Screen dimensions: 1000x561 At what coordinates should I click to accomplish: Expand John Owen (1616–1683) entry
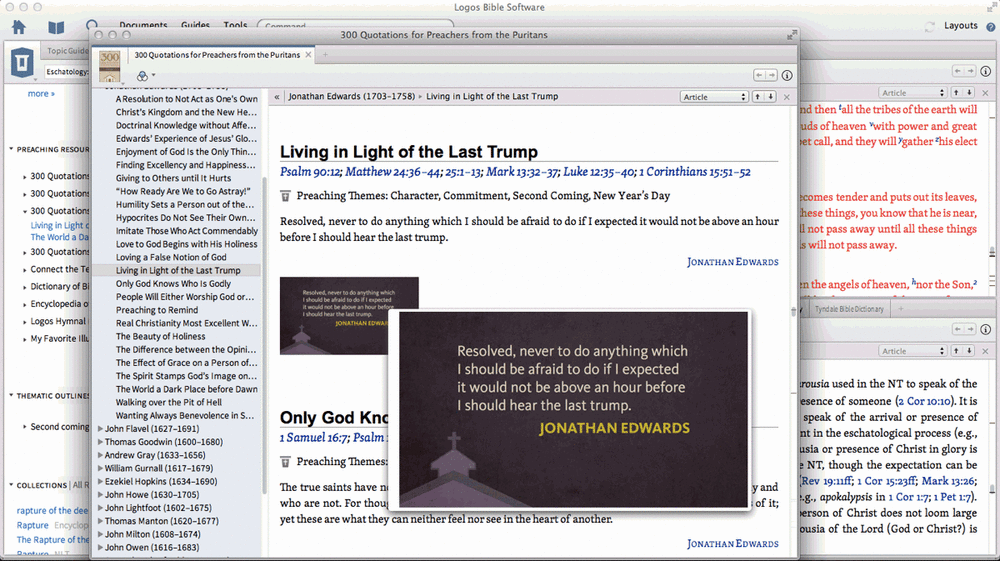pos(100,548)
